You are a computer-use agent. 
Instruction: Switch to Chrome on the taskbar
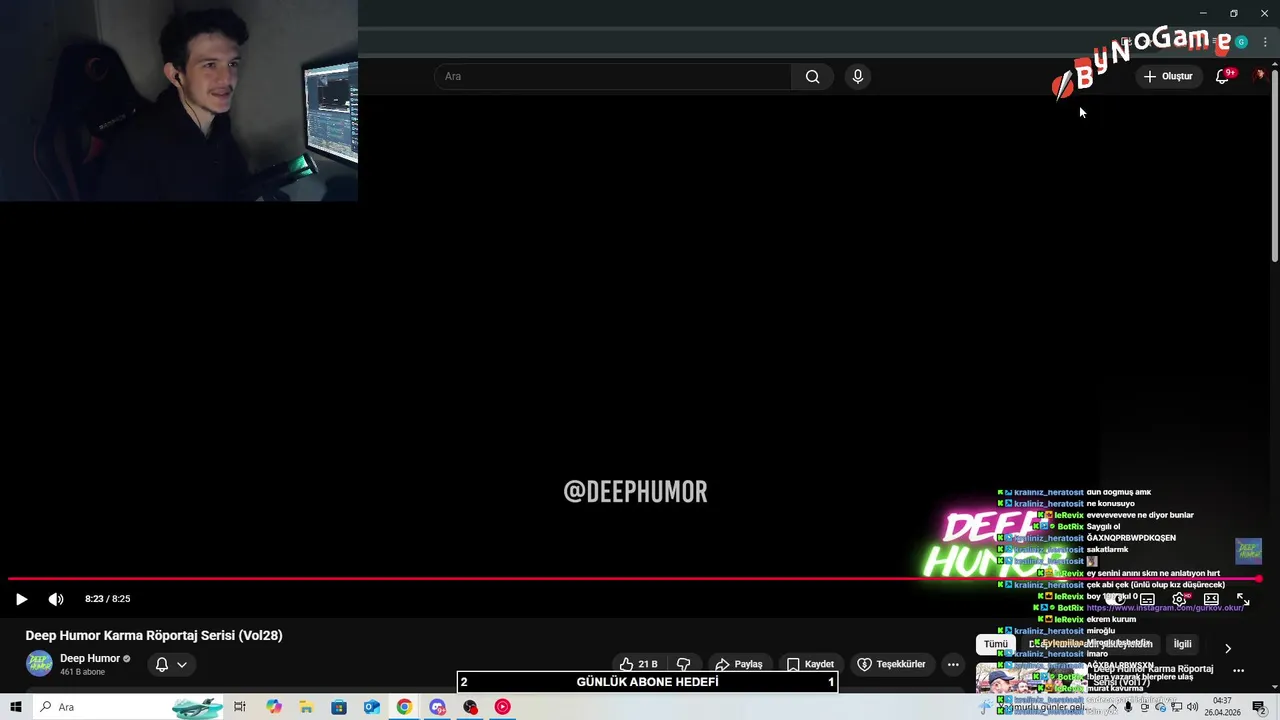coord(404,707)
